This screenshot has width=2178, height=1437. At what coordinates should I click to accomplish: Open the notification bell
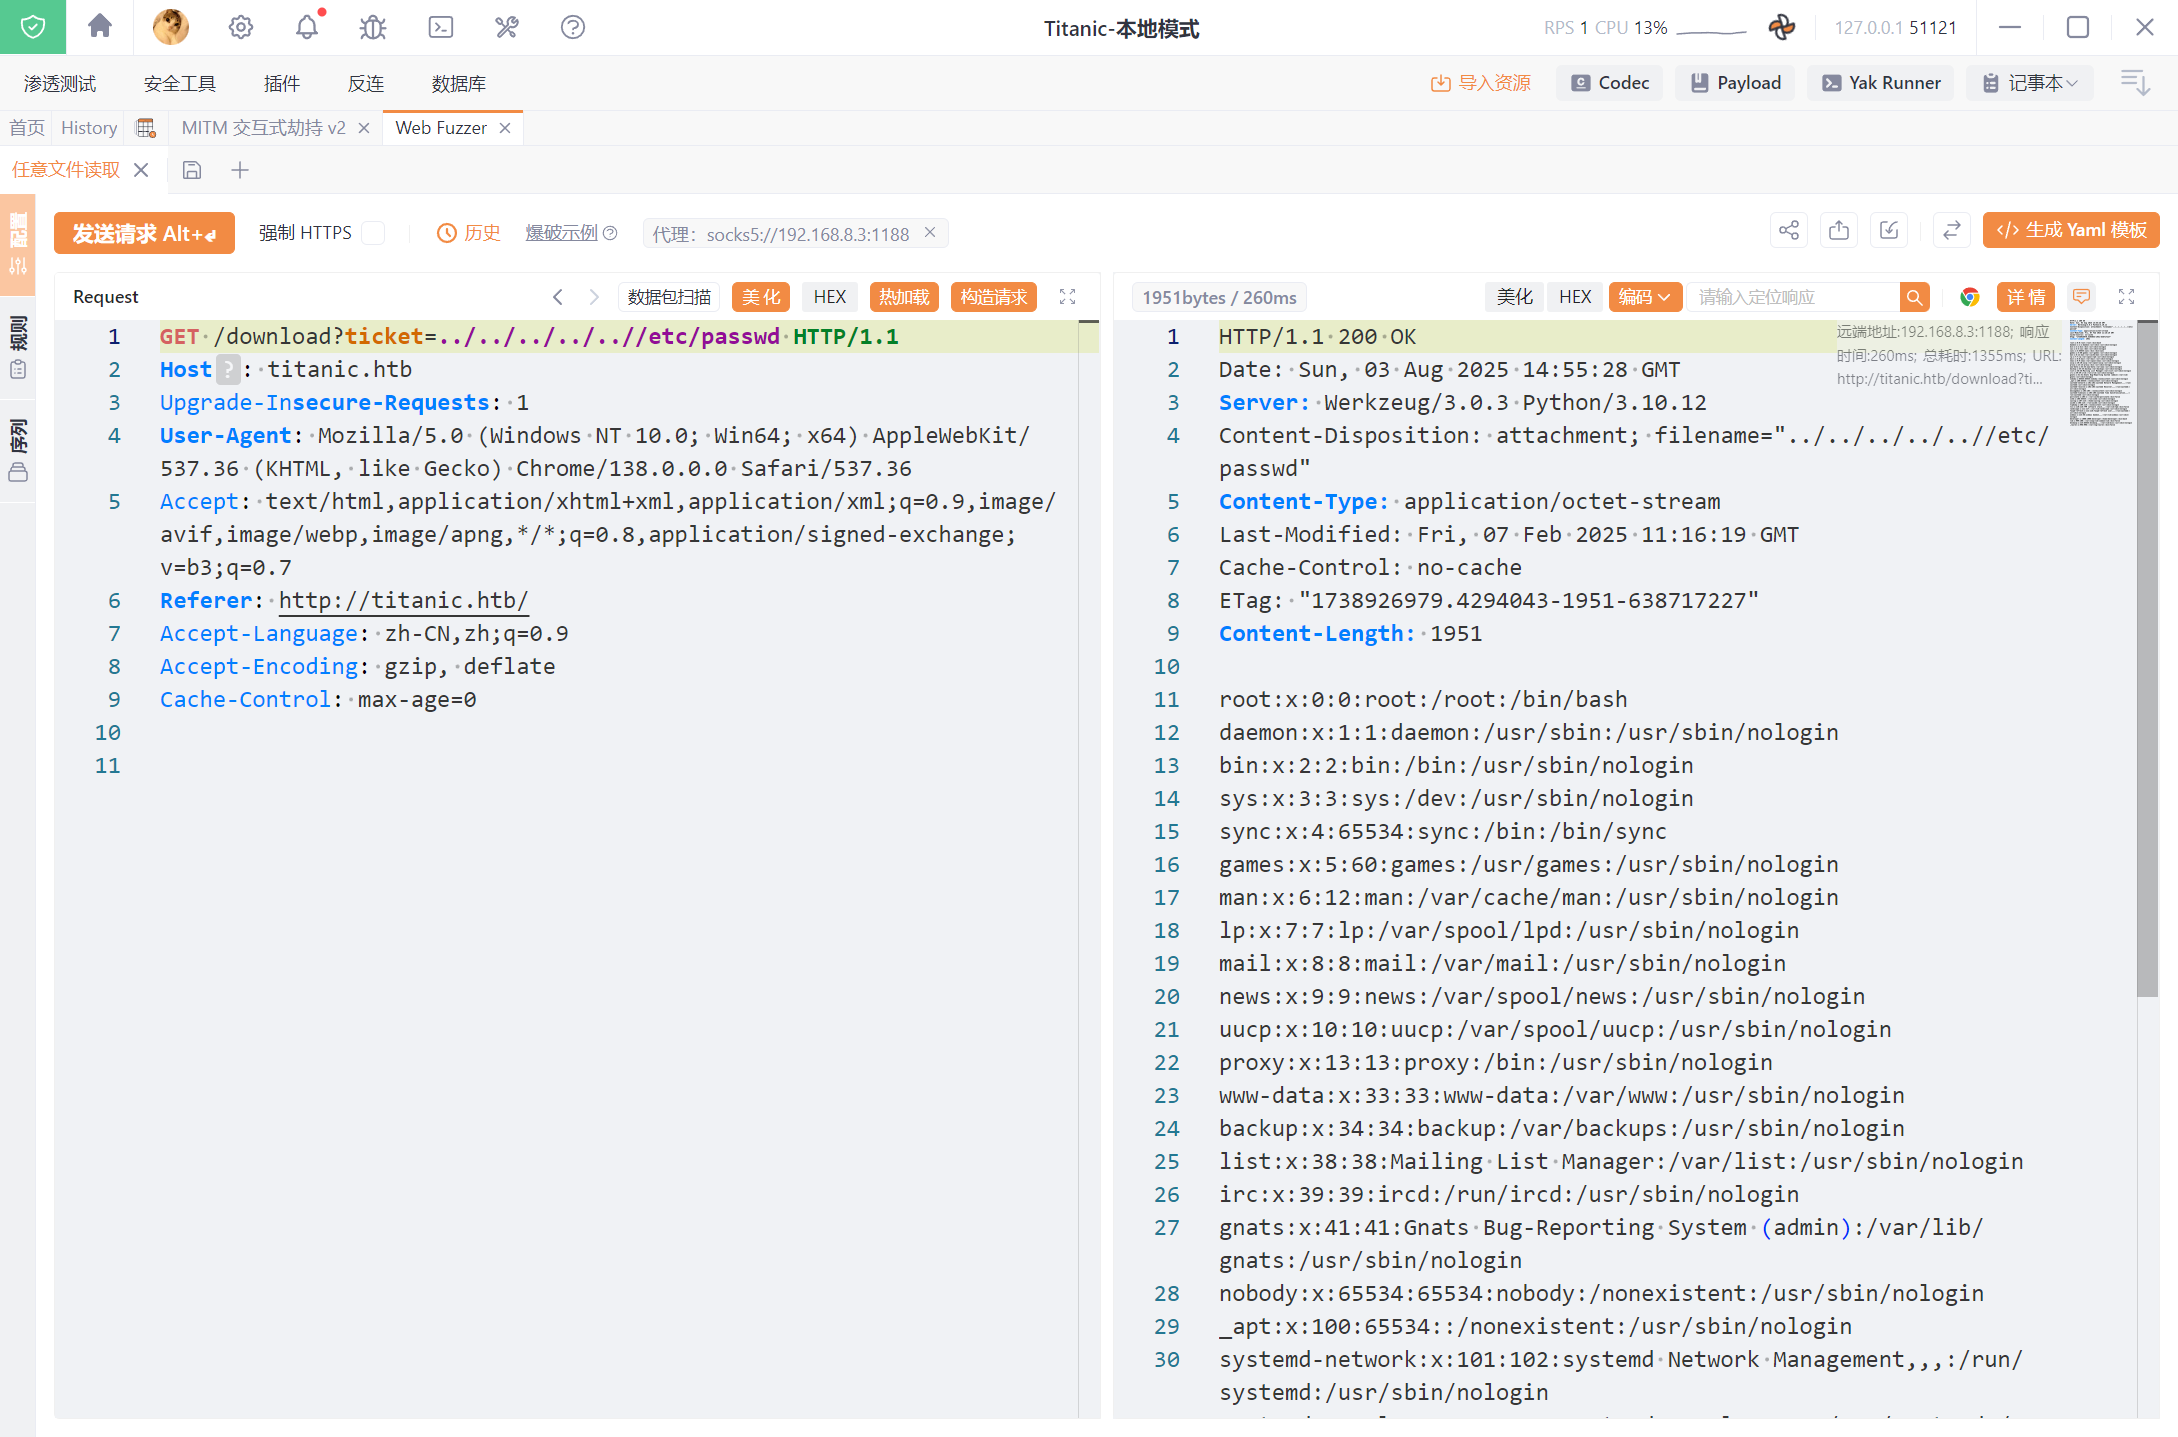(307, 27)
